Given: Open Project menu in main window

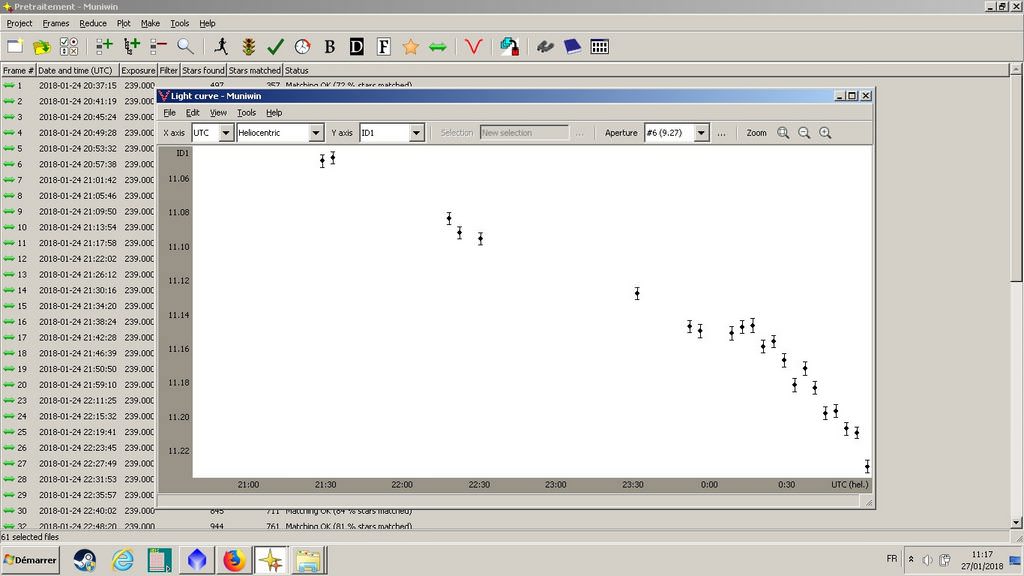Looking at the screenshot, I should pyautogui.click(x=19, y=23).
